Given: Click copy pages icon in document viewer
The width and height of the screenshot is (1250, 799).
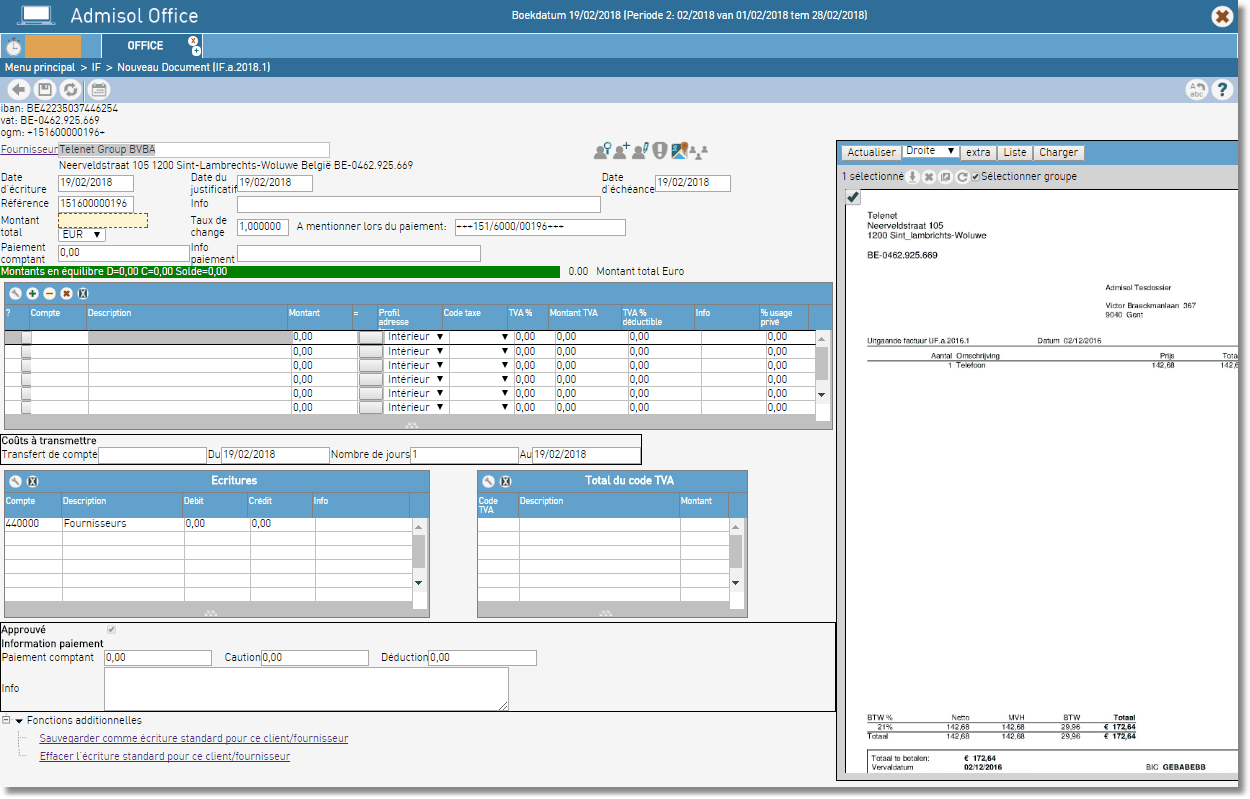Looking at the screenshot, I should coord(945,177).
